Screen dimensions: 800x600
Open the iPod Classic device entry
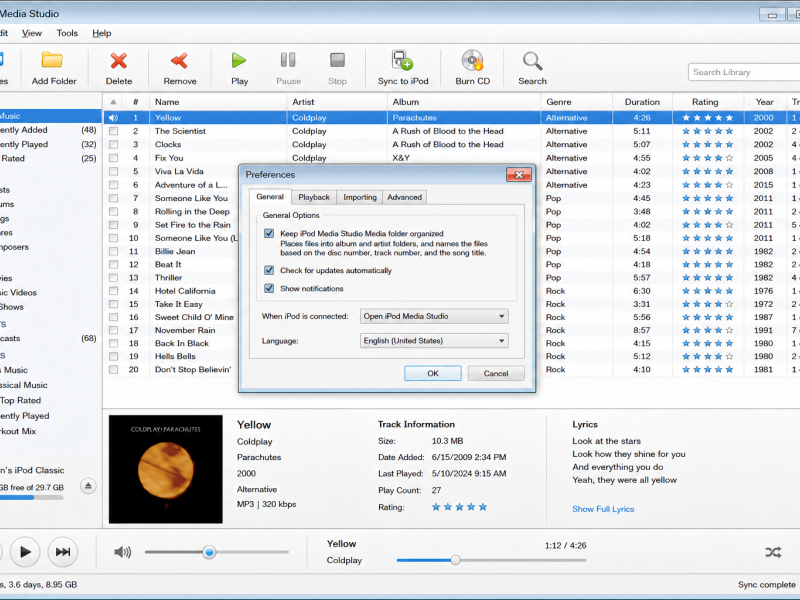(32, 470)
